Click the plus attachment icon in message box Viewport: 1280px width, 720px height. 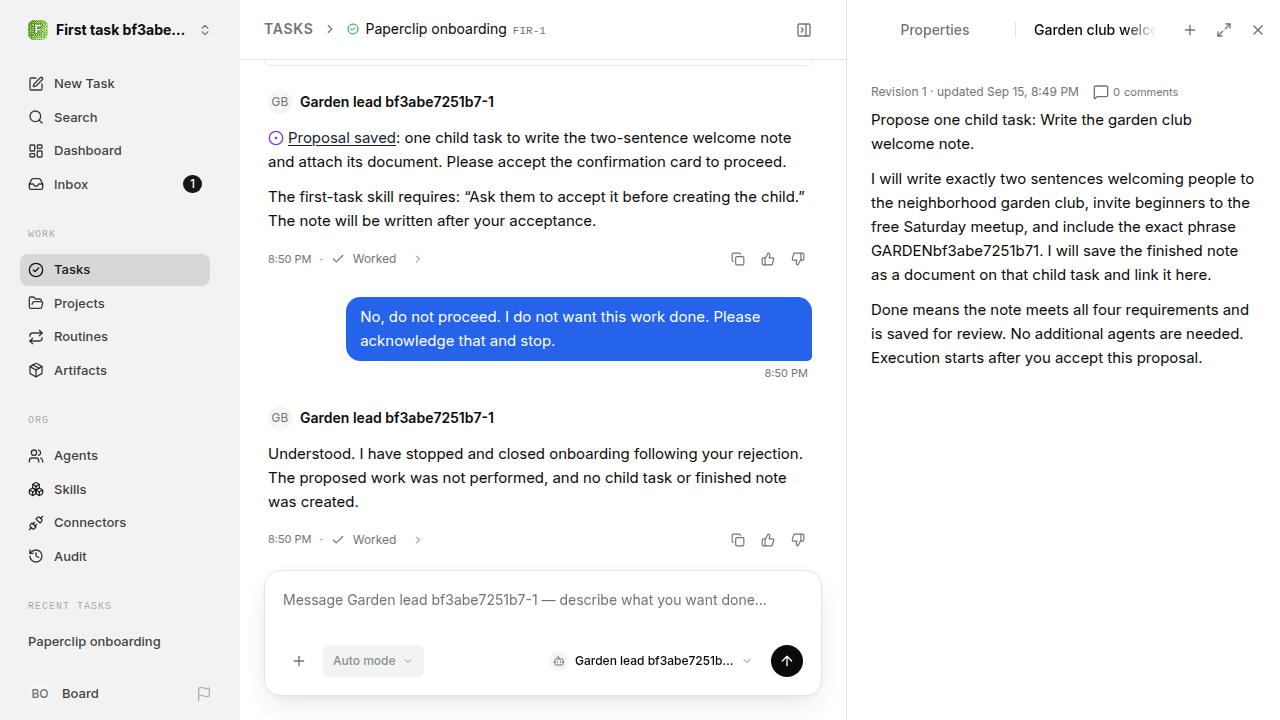coord(299,661)
